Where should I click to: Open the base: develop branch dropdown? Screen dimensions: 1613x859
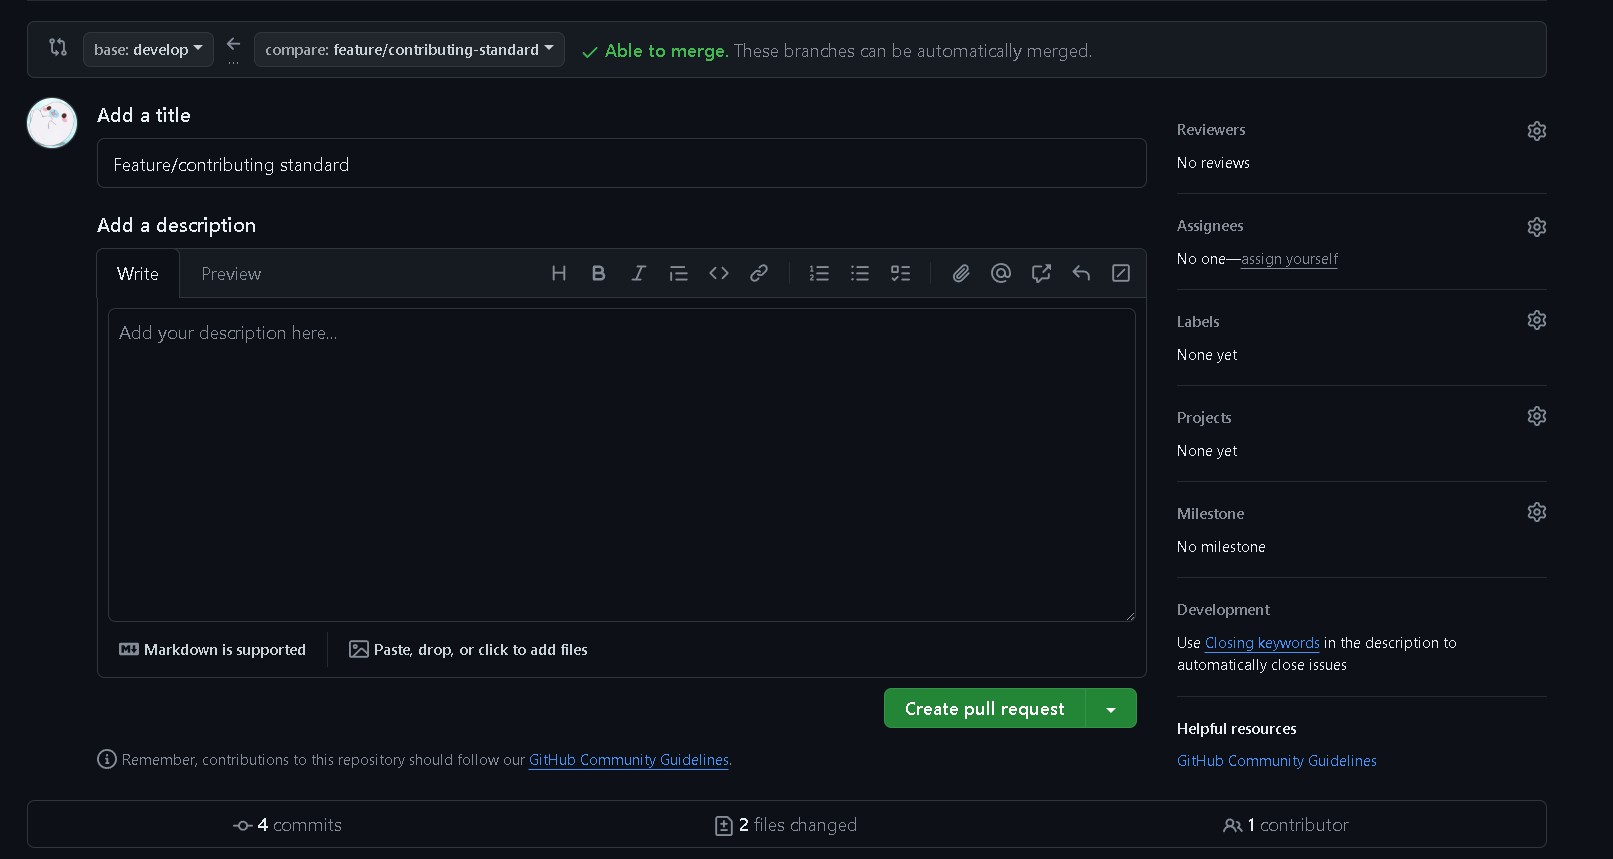[148, 50]
